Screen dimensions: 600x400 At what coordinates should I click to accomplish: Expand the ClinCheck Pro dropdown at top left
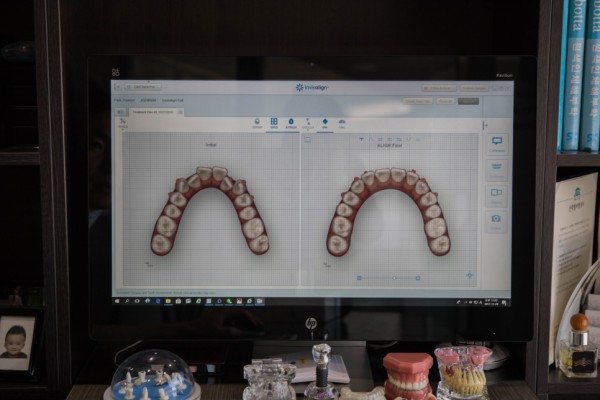point(143,87)
